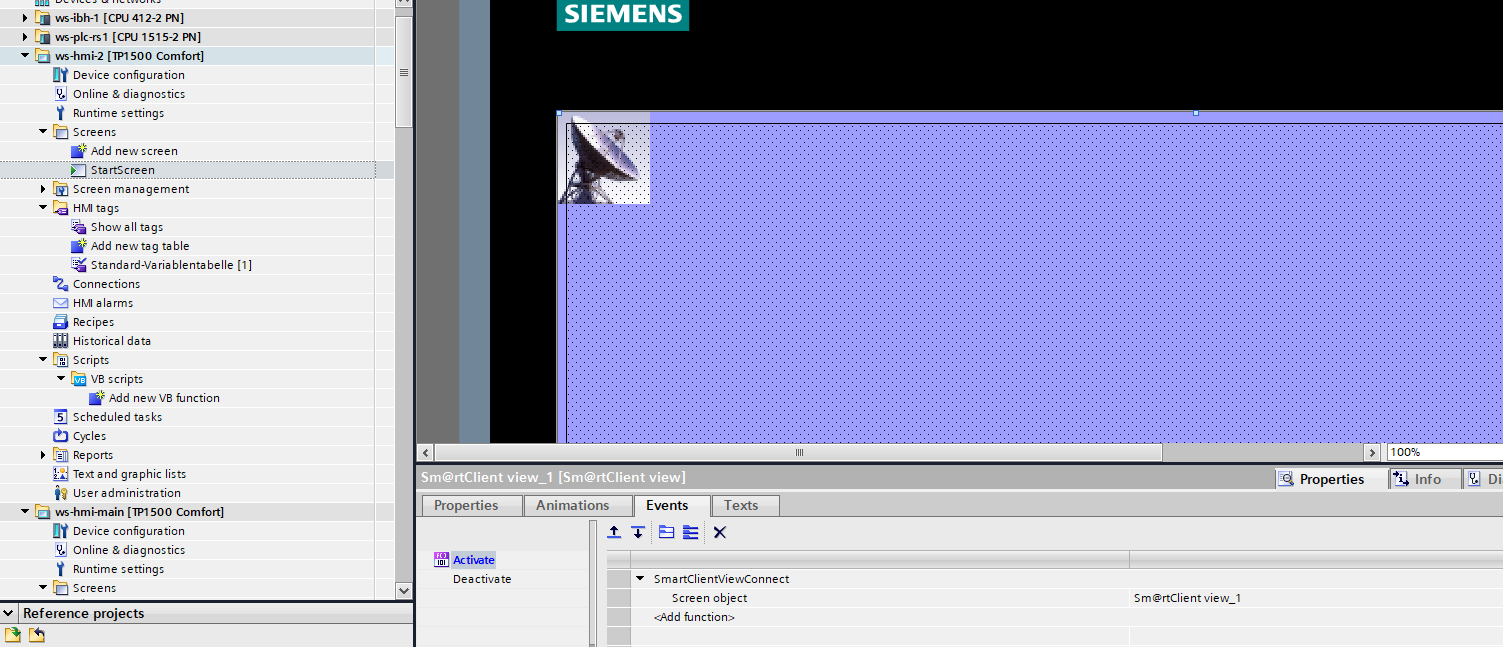The height and width of the screenshot is (647, 1503).
Task: Click the expand-all list icon in Events toolbar
Action: click(690, 532)
